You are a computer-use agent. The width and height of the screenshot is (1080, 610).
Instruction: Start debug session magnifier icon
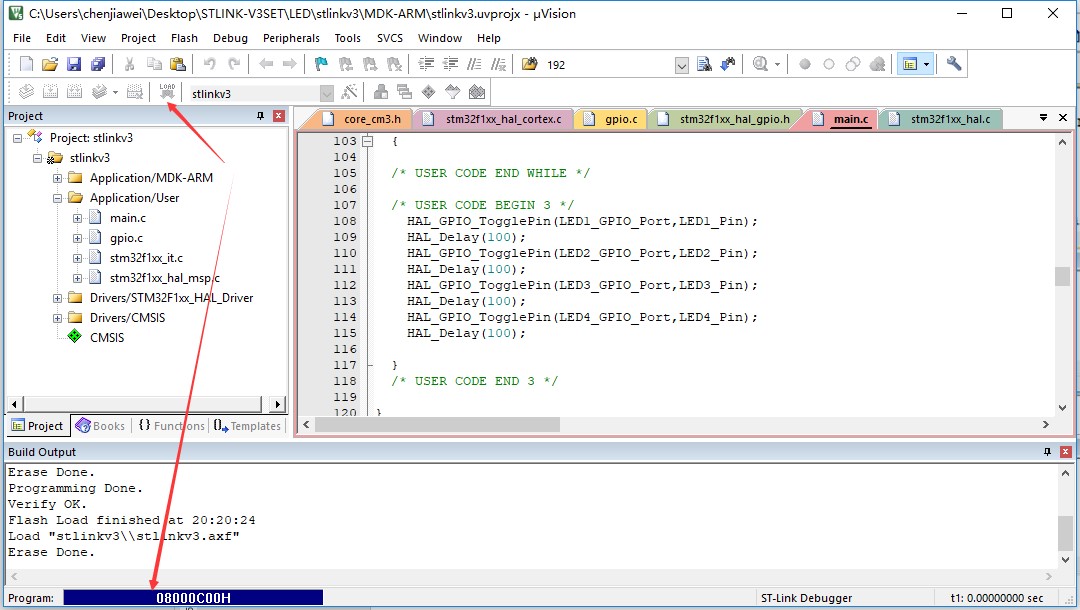pyautogui.click(x=760, y=64)
